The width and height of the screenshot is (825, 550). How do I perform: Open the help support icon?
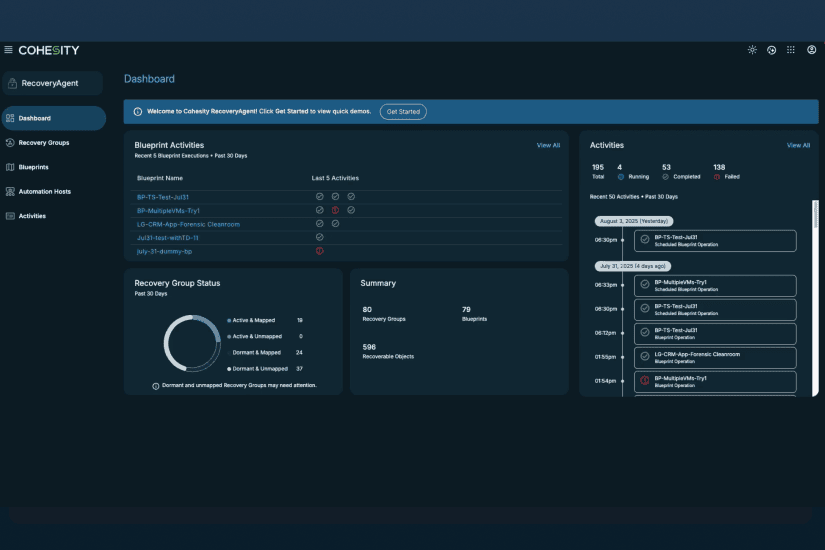pos(771,50)
